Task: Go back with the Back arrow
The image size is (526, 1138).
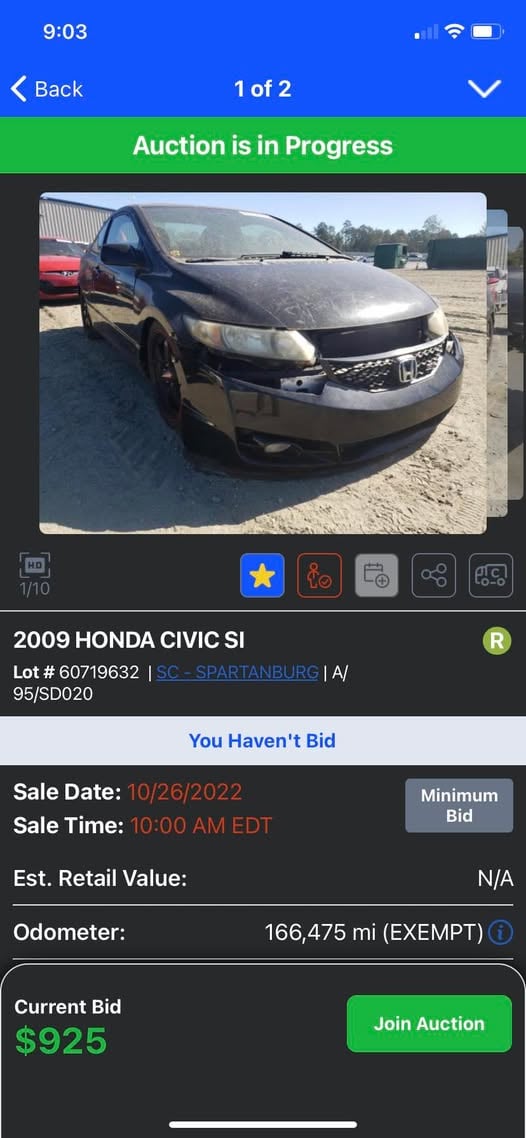Action: (x=46, y=89)
